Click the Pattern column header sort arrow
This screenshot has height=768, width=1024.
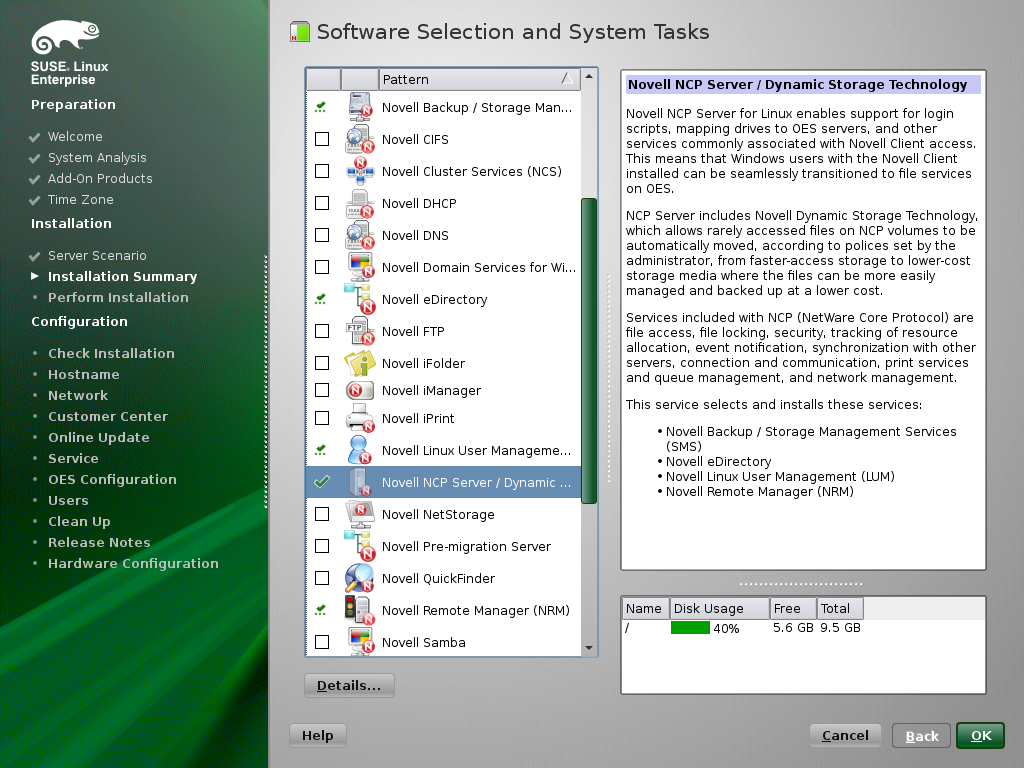point(566,79)
